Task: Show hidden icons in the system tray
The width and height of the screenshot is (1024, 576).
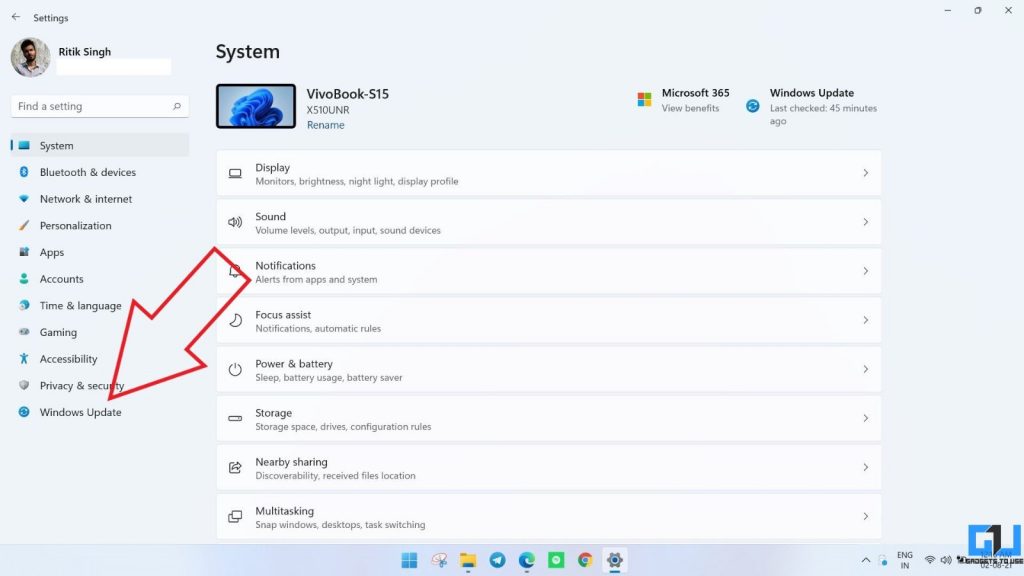Action: pyautogui.click(x=866, y=560)
